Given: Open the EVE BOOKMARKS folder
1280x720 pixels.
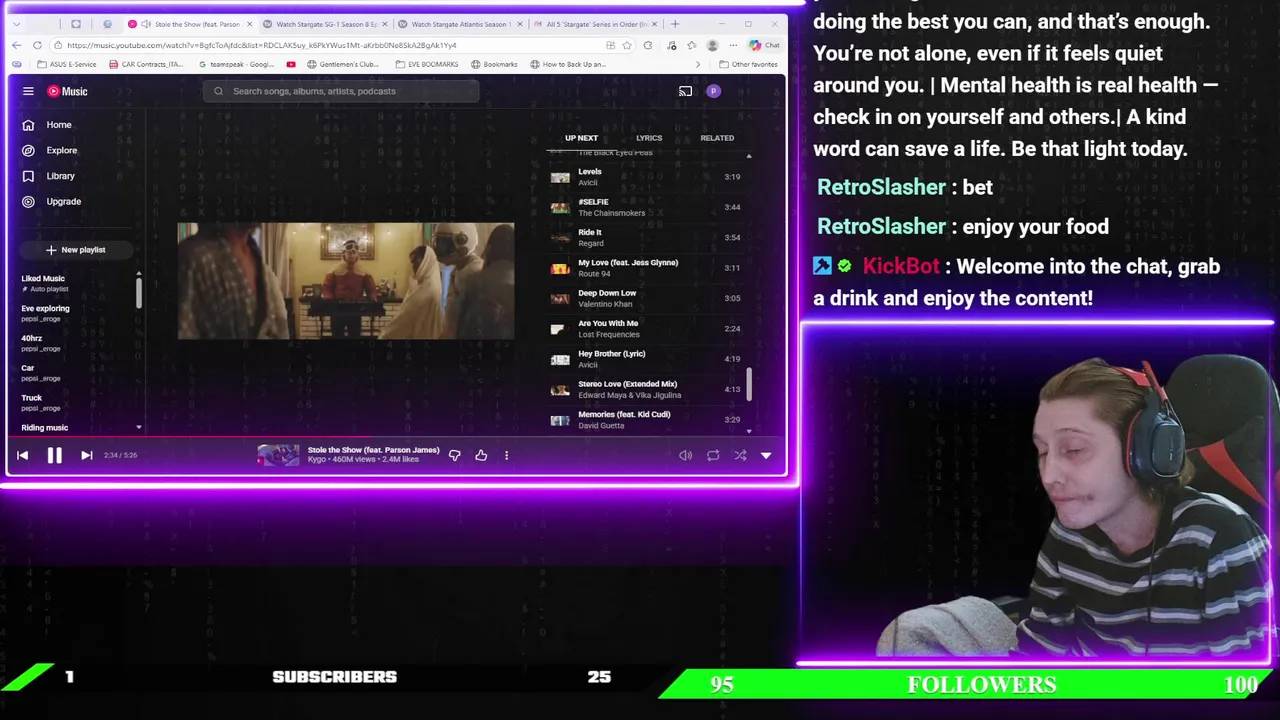Looking at the screenshot, I should click(427, 64).
